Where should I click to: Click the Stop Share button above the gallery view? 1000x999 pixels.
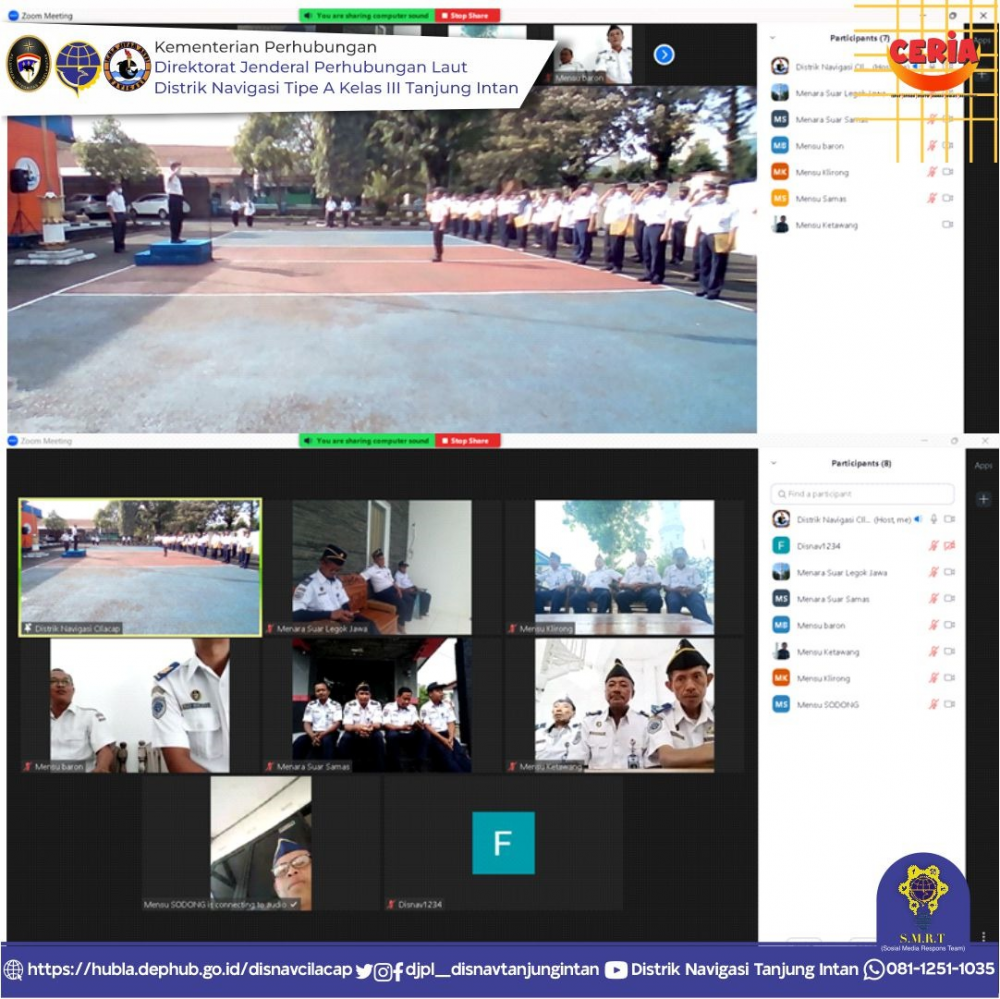[x=467, y=441]
